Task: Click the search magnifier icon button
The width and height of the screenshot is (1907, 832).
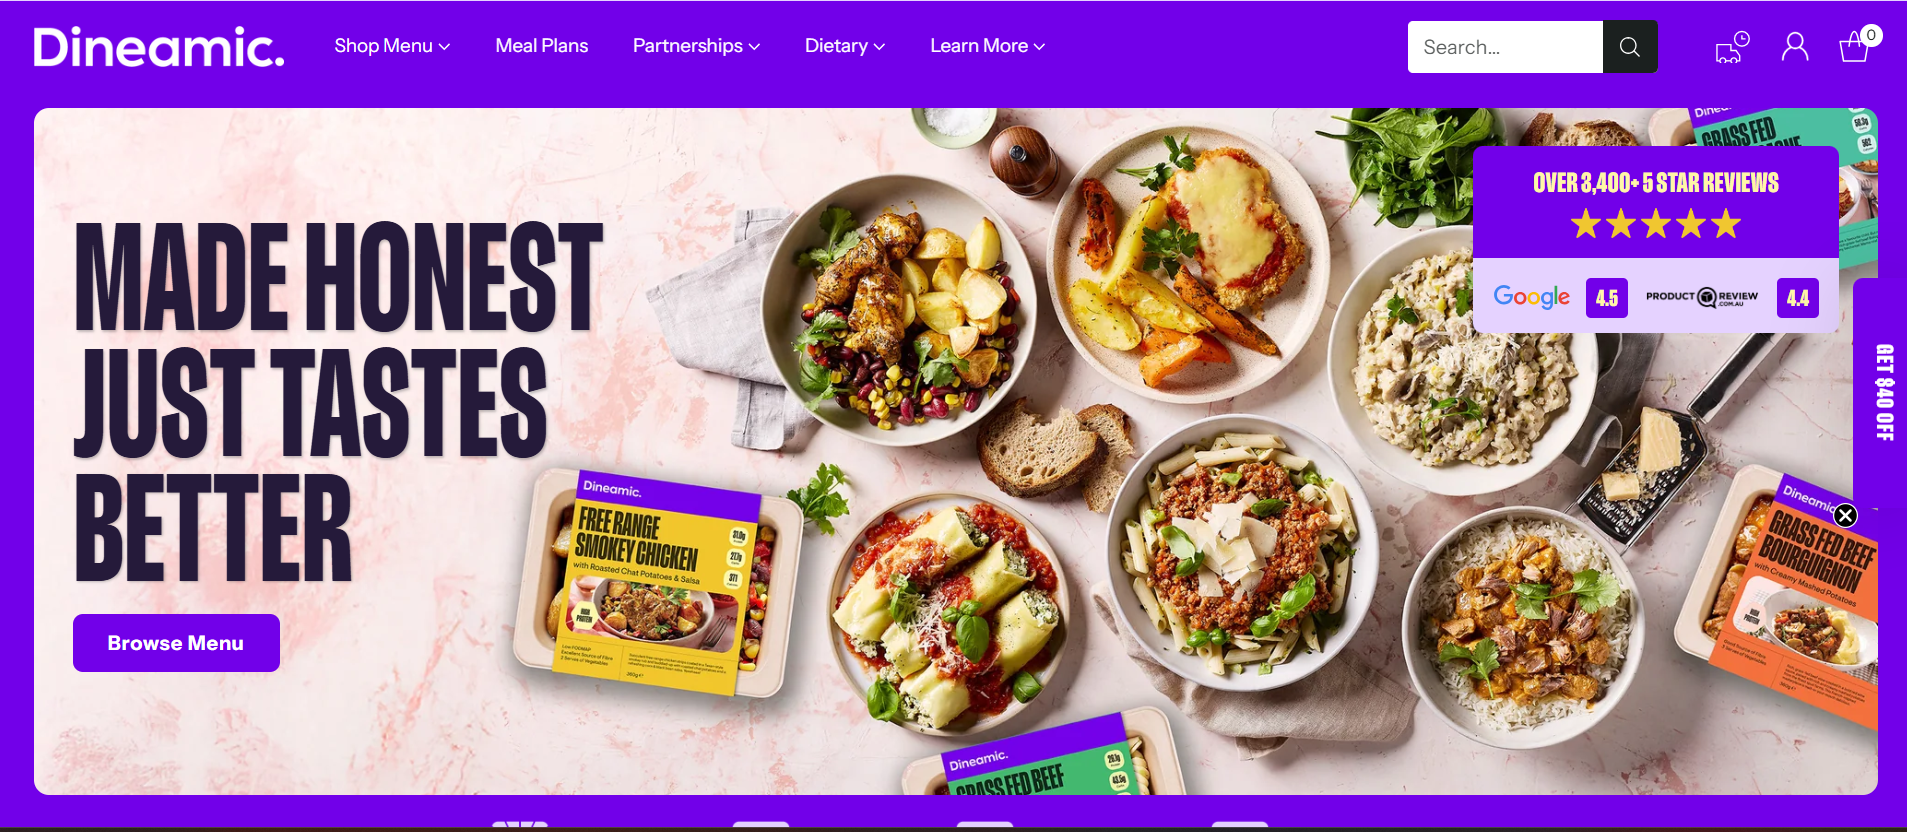Action: [1629, 47]
